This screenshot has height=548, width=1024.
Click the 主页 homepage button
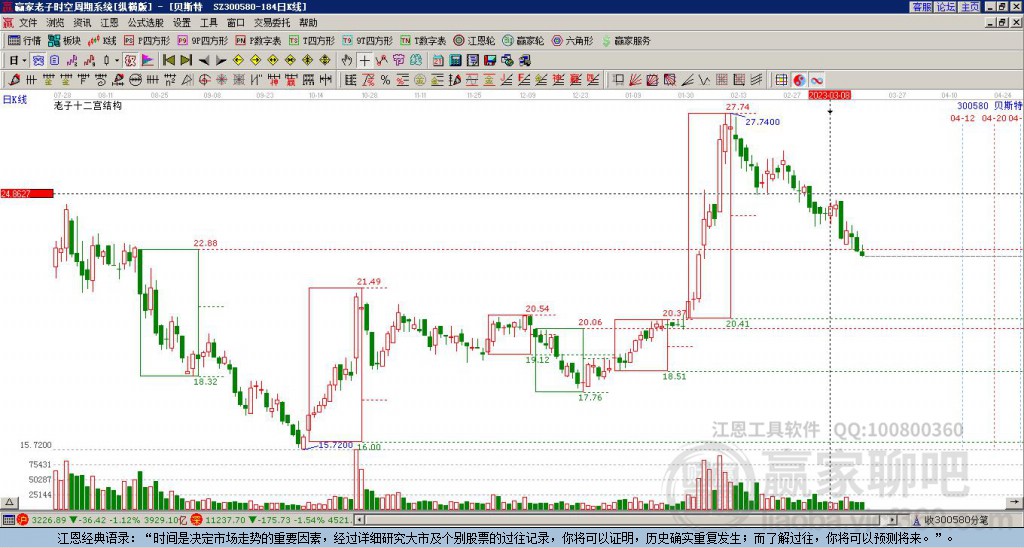point(970,7)
